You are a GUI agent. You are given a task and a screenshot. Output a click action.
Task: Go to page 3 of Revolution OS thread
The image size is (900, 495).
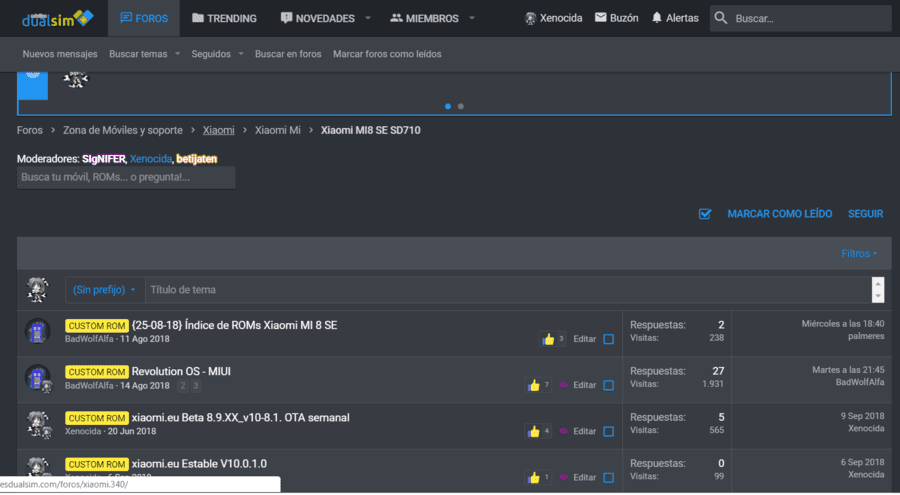tap(195, 386)
